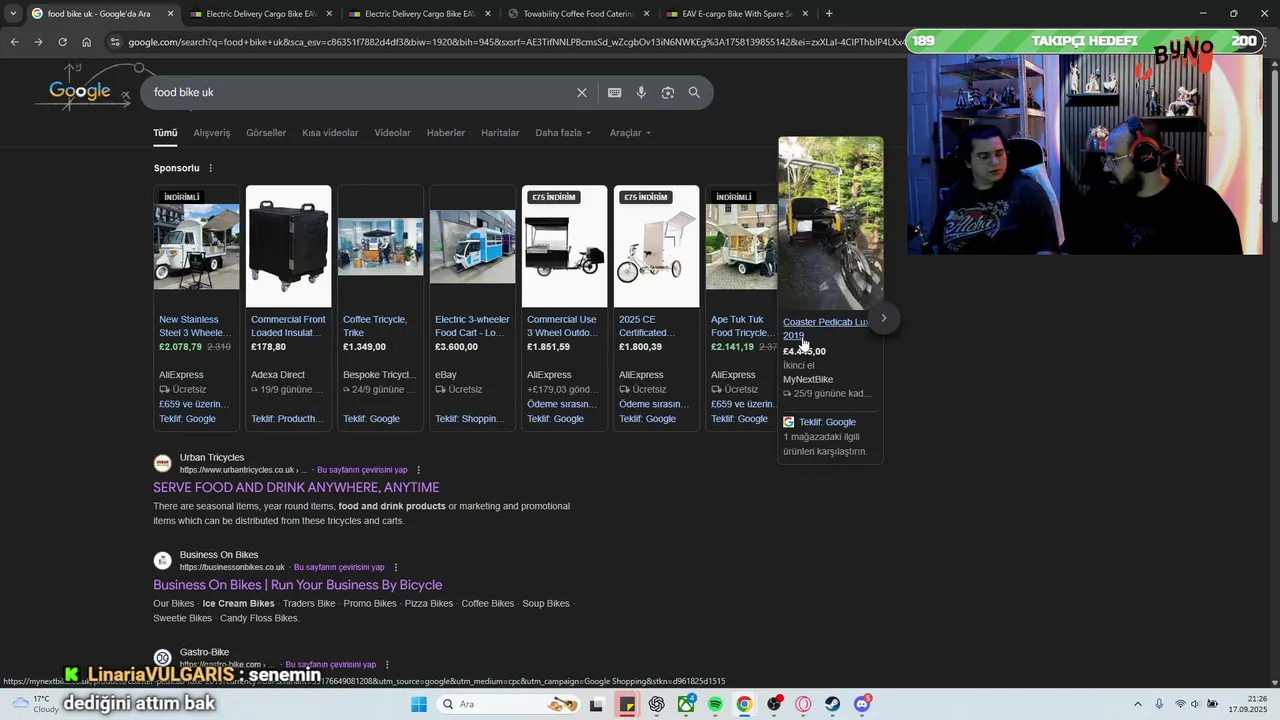Switch to the 'Görseller' tab
This screenshot has width=1280, height=720.
pos(266,133)
